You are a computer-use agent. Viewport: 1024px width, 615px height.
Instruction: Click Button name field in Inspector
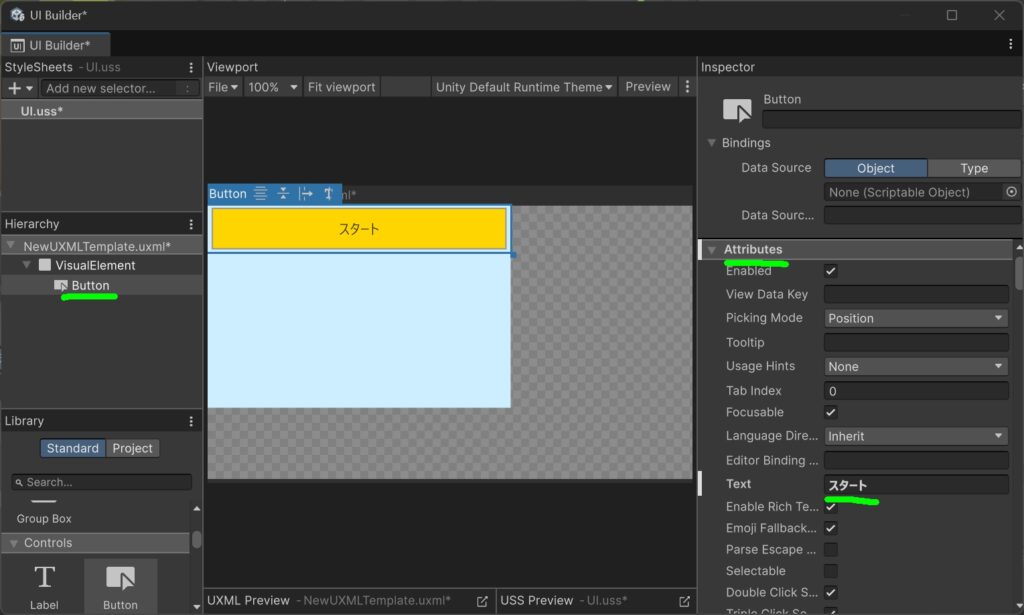click(x=891, y=119)
